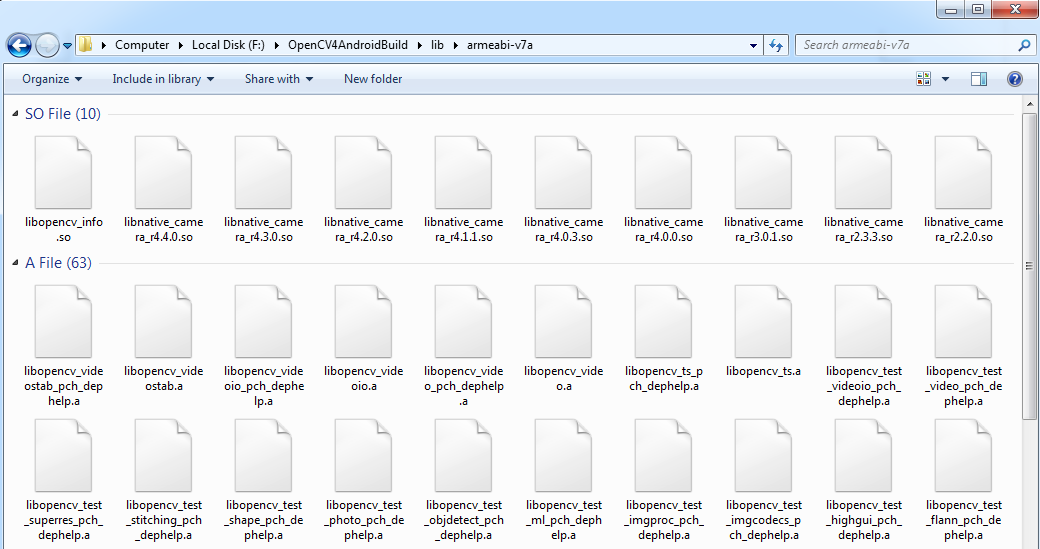The height and width of the screenshot is (549, 1040).
Task: Open the Help question mark icon
Action: pos(1014,79)
